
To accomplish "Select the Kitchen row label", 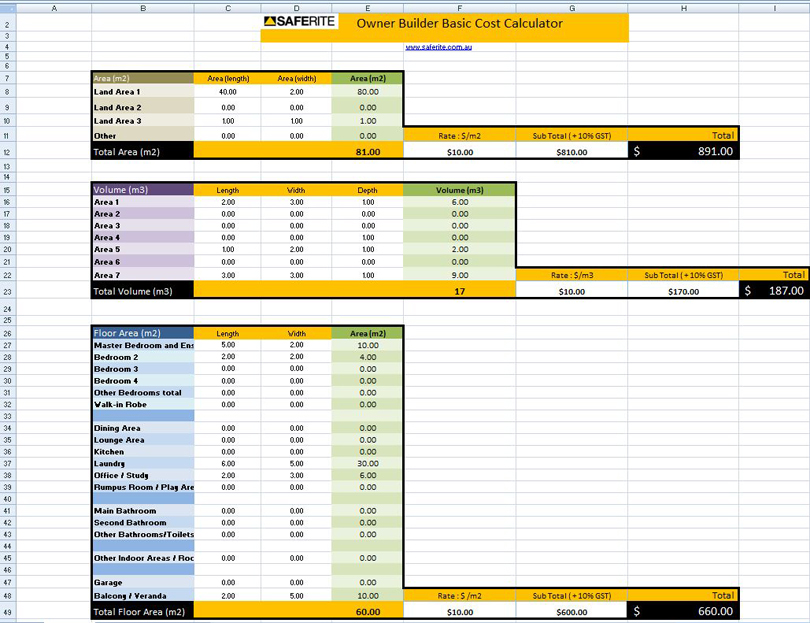I will click(142, 452).
